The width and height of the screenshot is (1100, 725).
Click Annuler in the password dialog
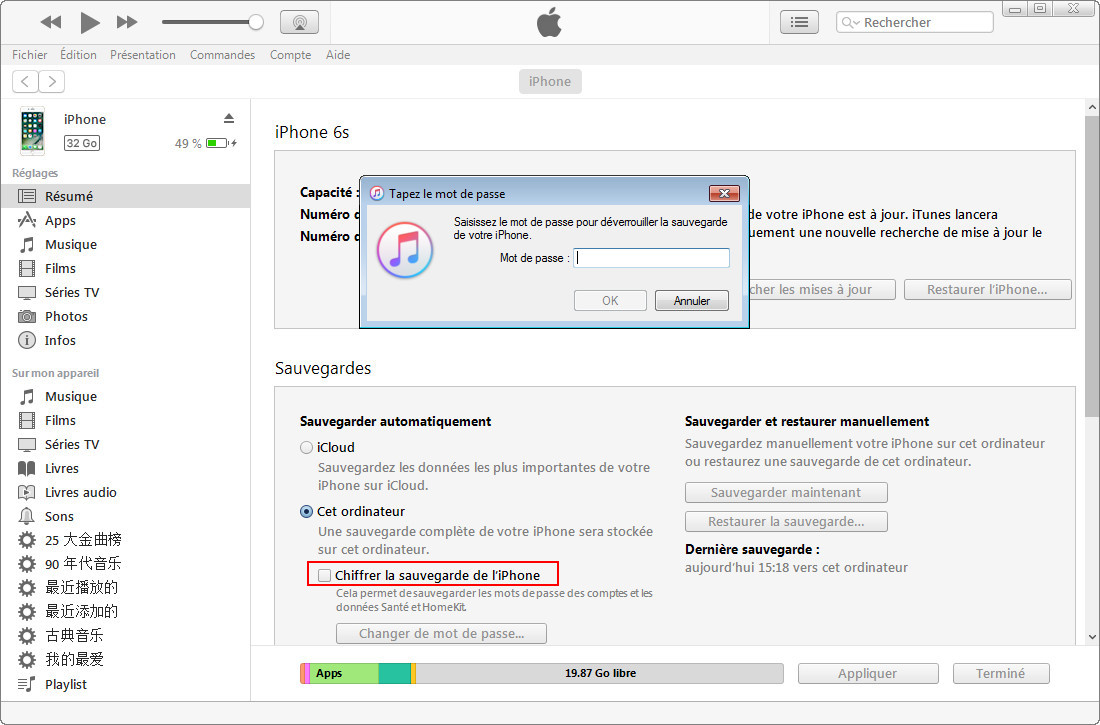coord(692,300)
